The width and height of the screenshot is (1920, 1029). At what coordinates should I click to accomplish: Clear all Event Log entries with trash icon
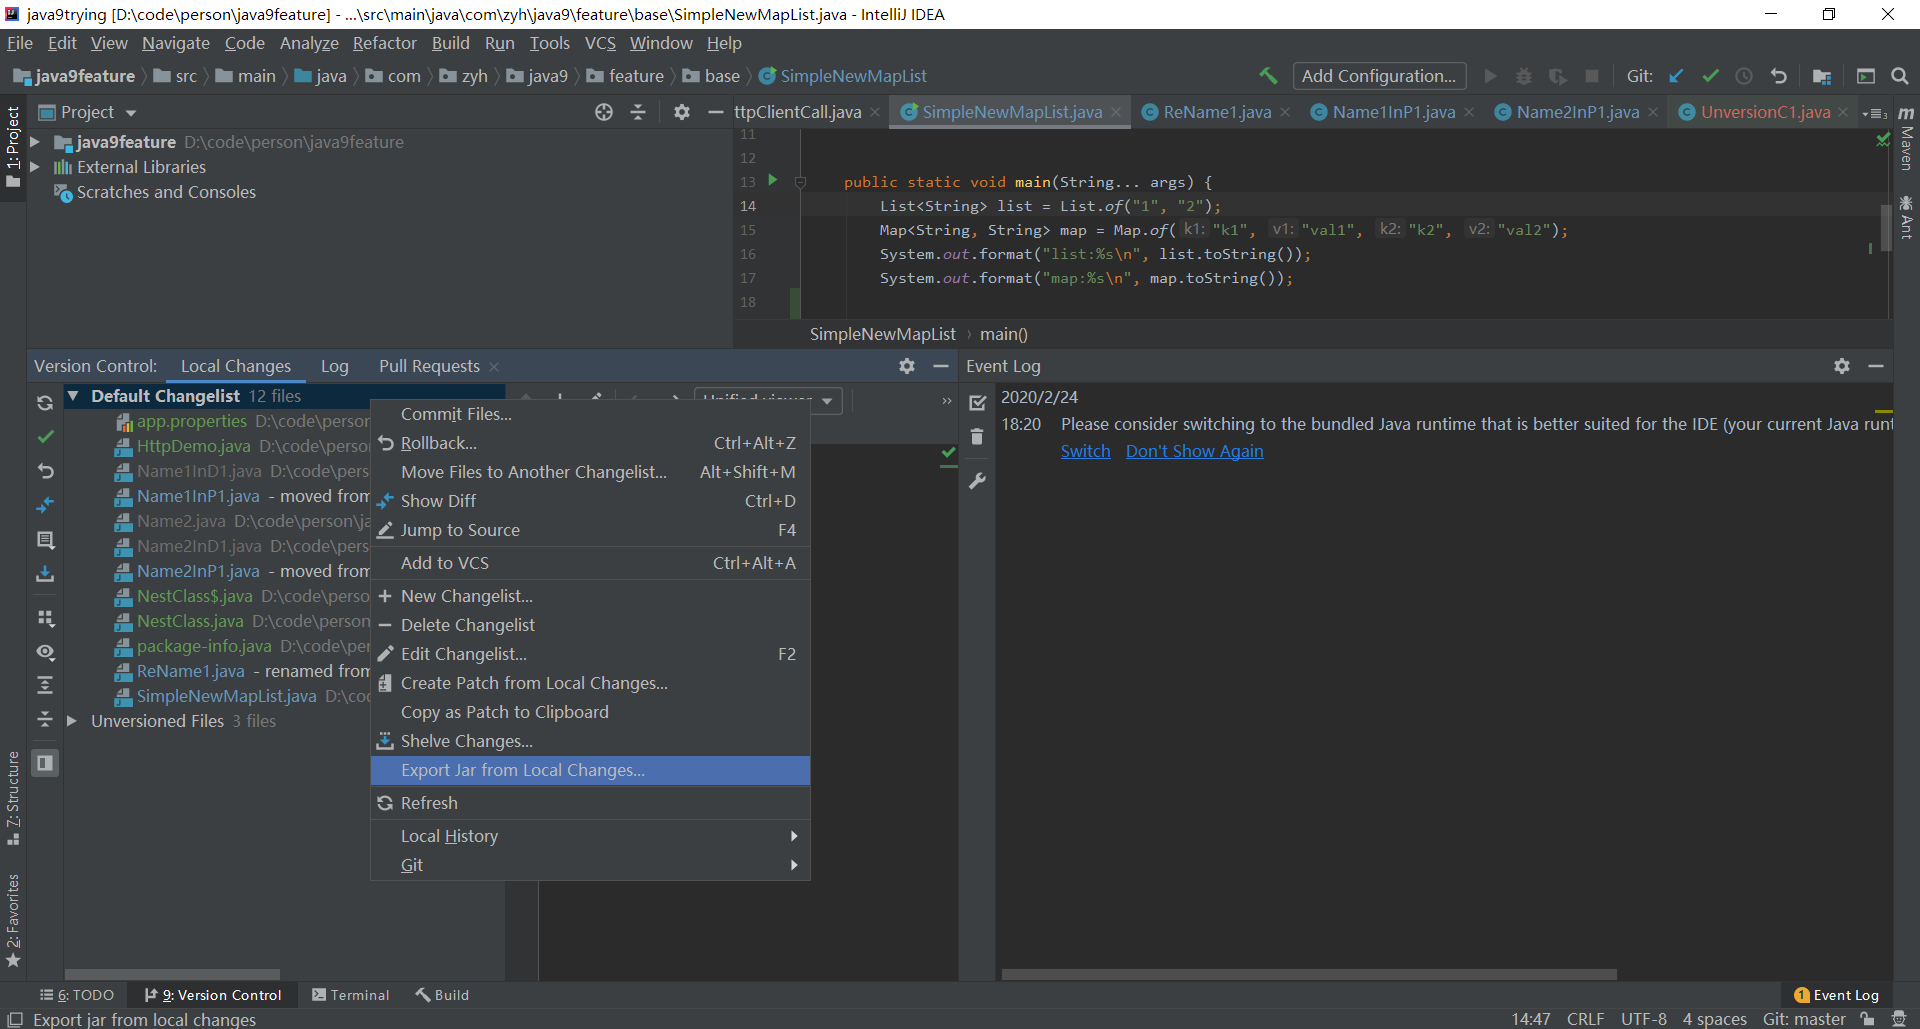(977, 437)
